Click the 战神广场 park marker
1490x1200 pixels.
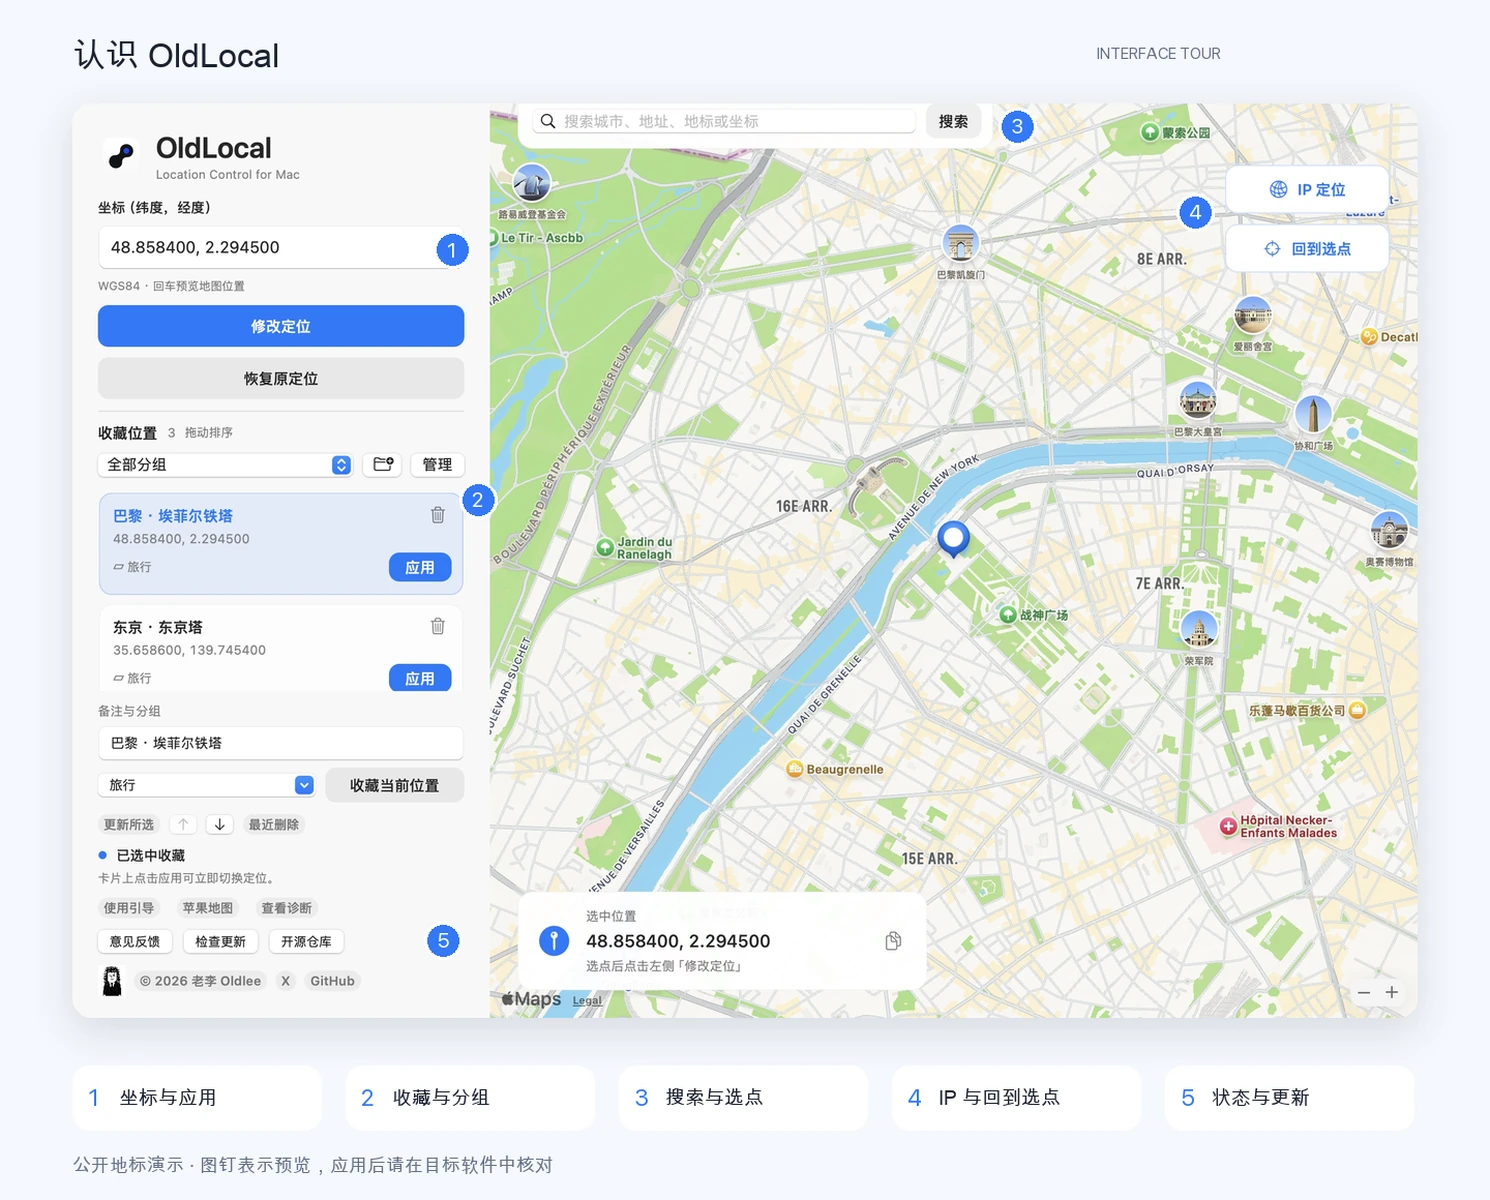1008,615
